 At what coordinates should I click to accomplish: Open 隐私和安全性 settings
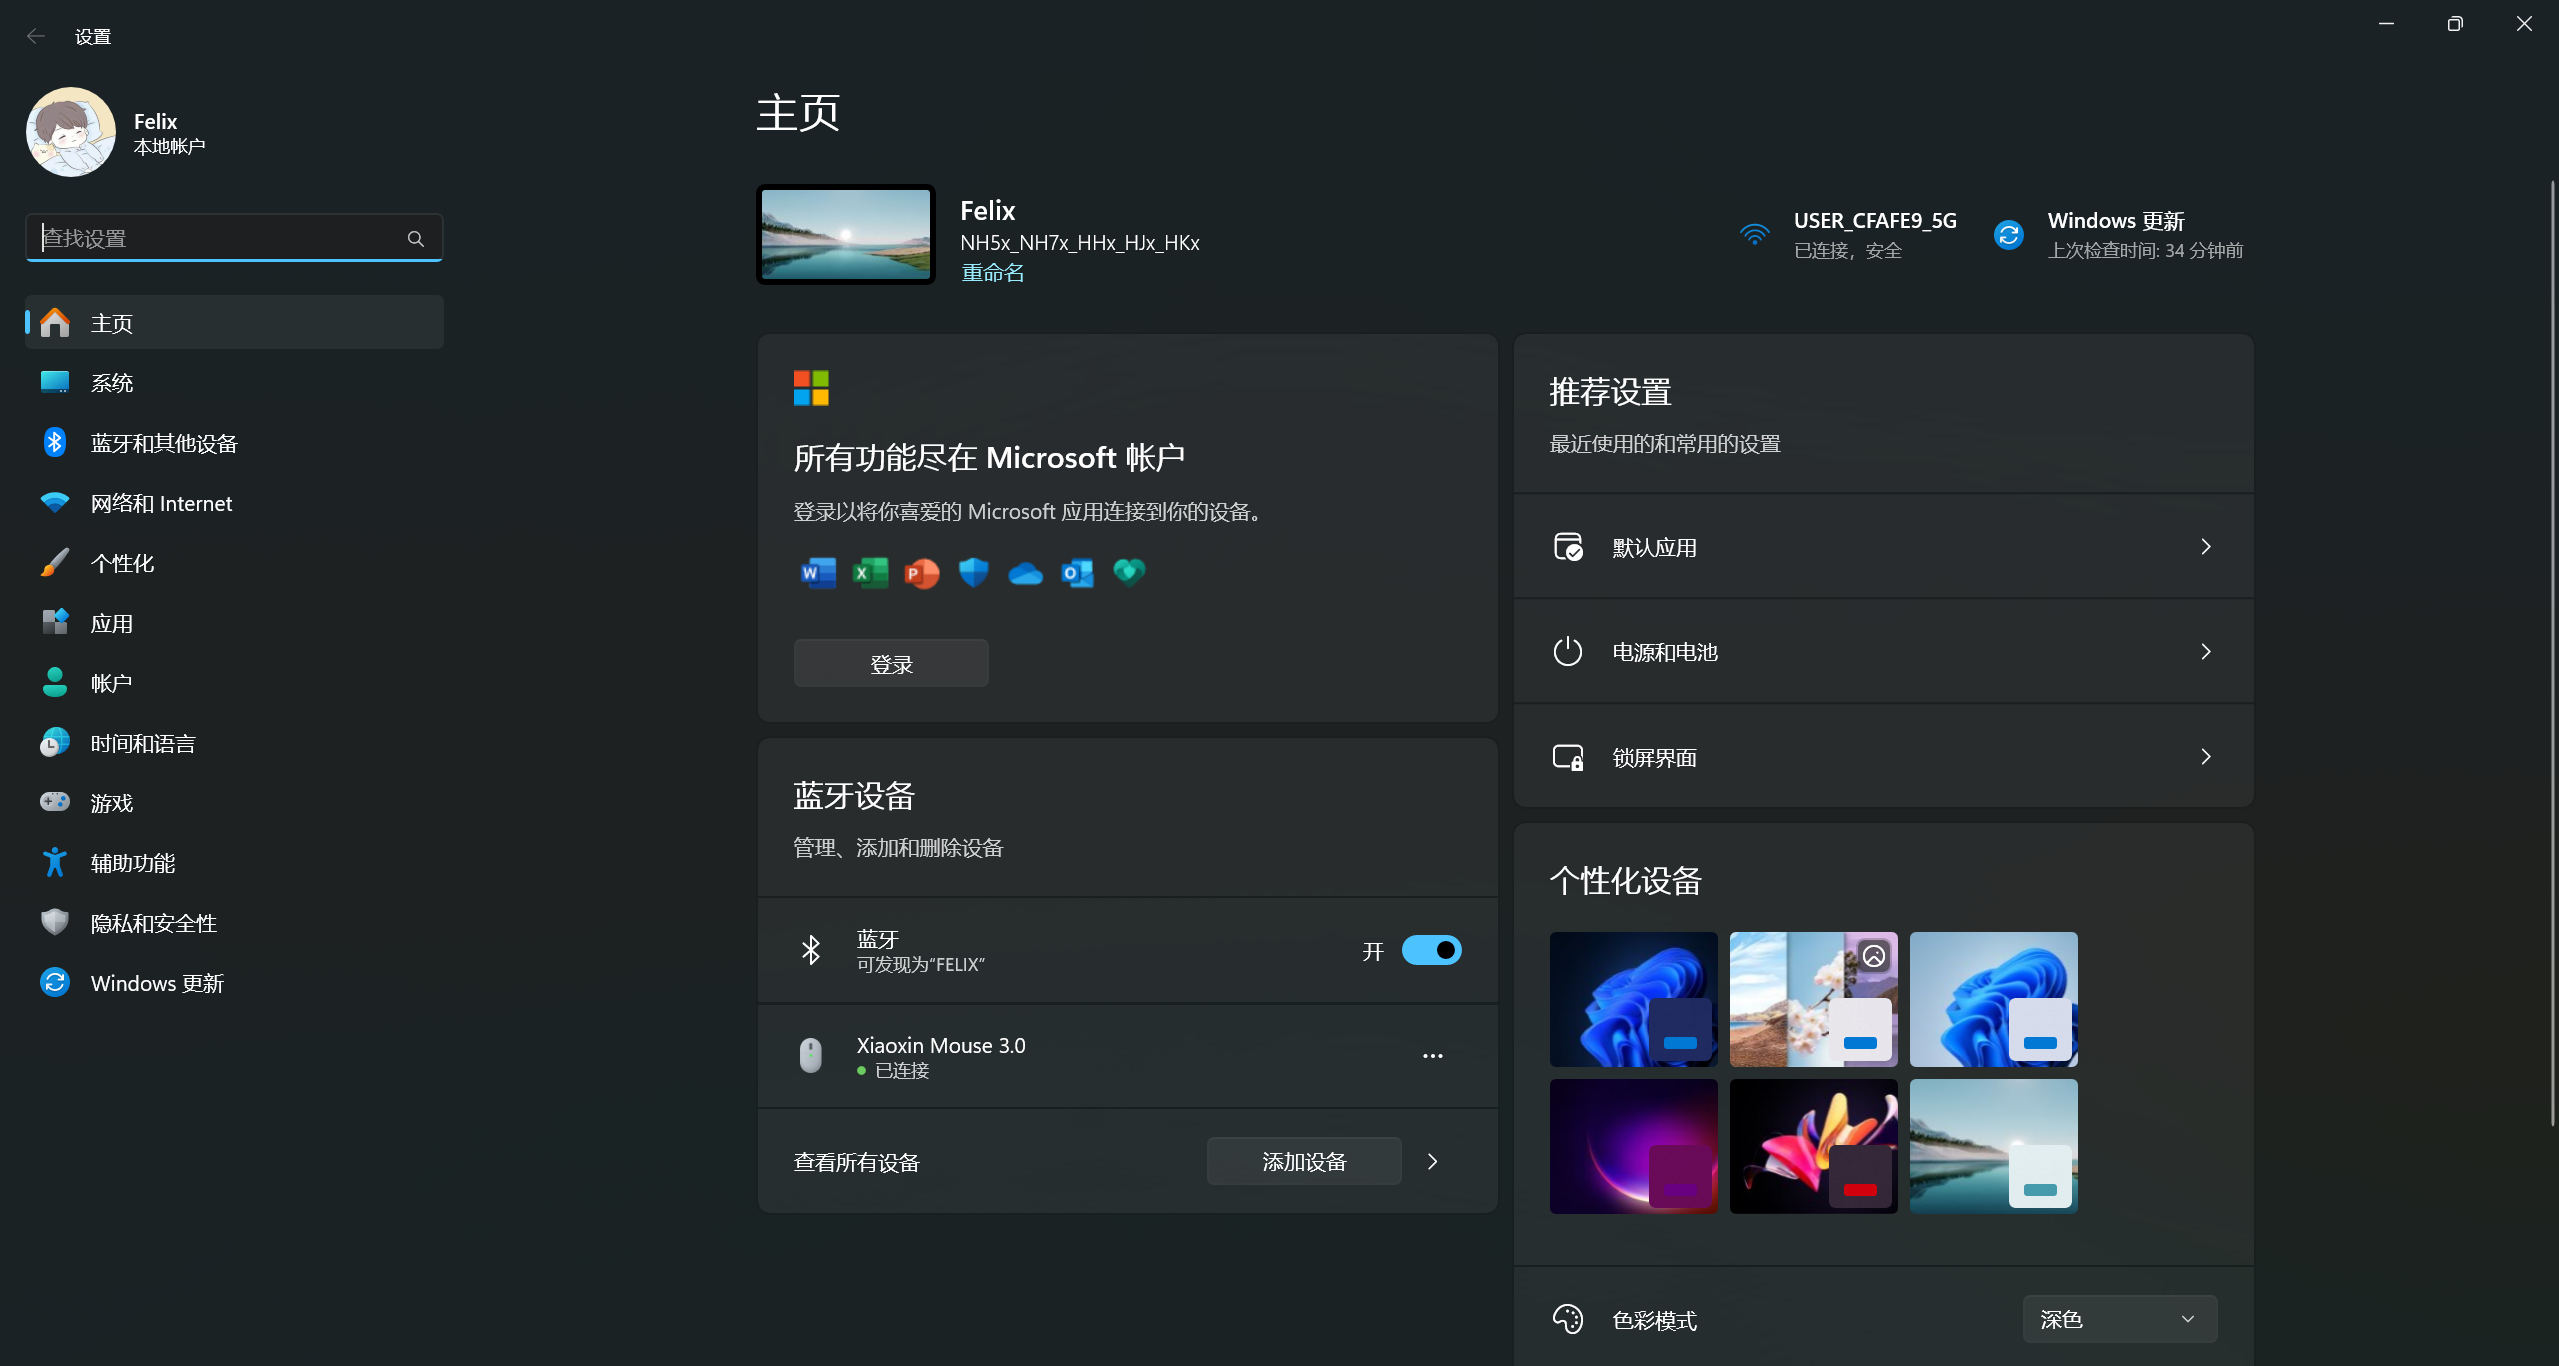coord(153,922)
